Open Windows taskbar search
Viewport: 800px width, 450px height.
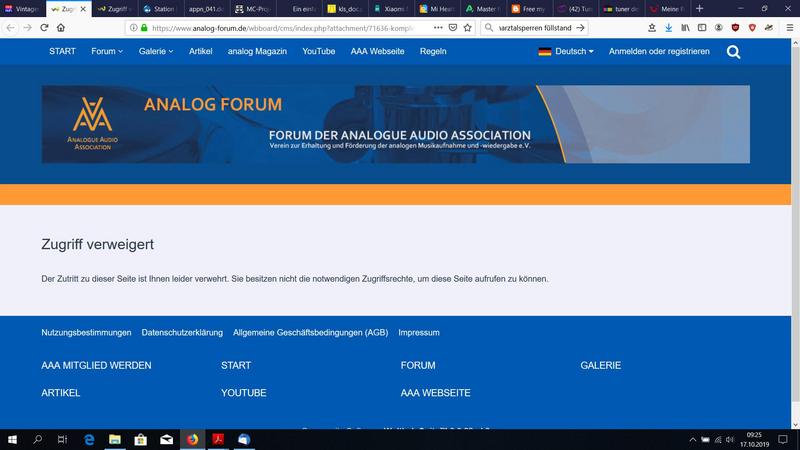pos(37,439)
